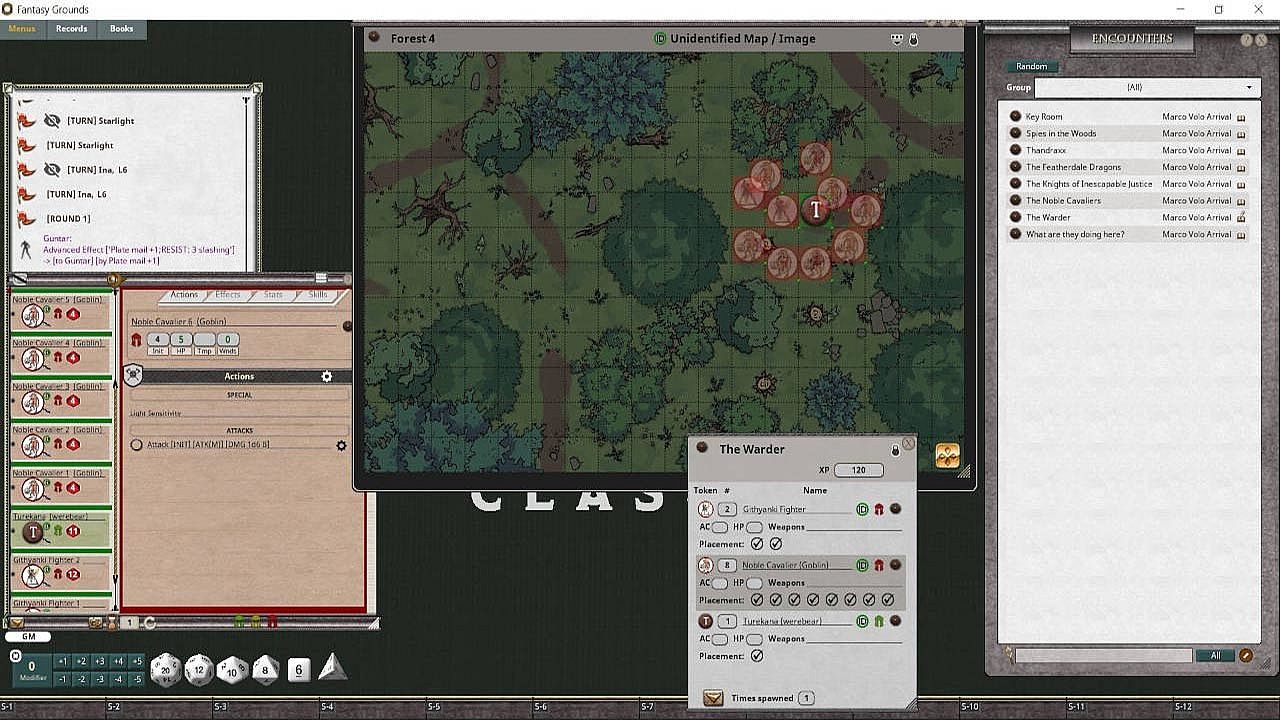Click the XP field in The Warder
The width and height of the screenshot is (1280, 720).
[x=858, y=470]
